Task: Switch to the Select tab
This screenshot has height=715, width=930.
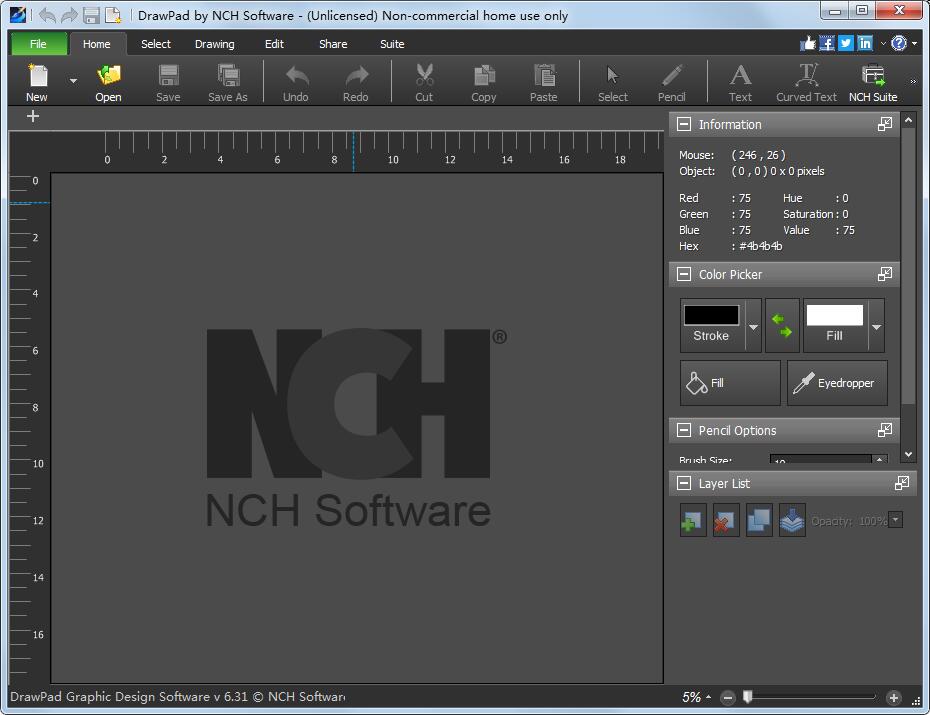Action: 156,44
